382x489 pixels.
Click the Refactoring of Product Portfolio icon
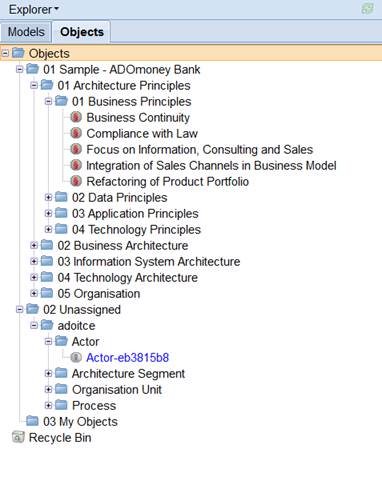(76, 181)
